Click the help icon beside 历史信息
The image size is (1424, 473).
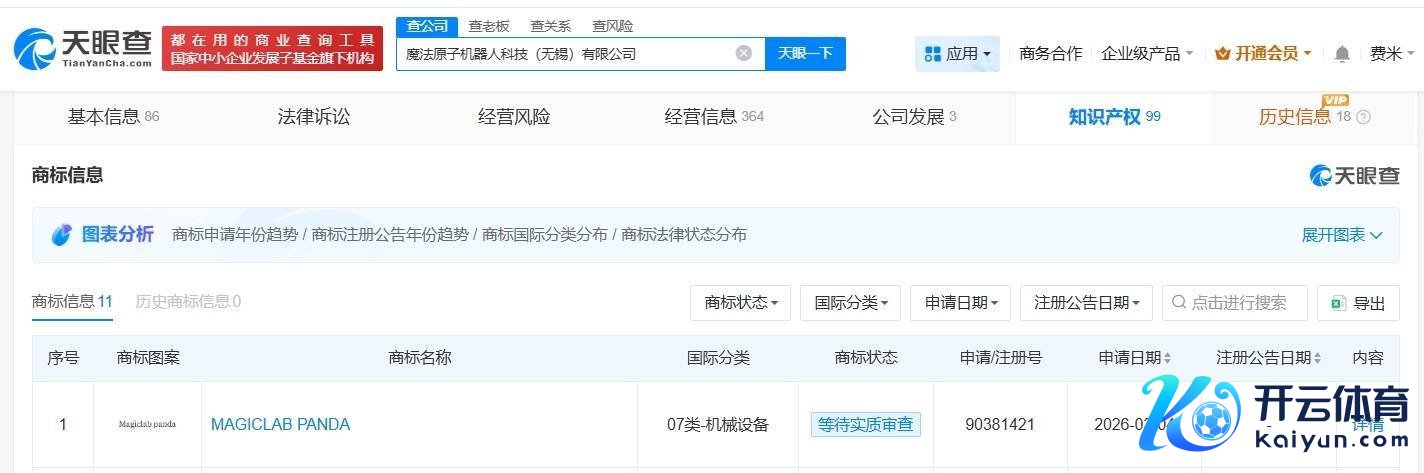1363,117
